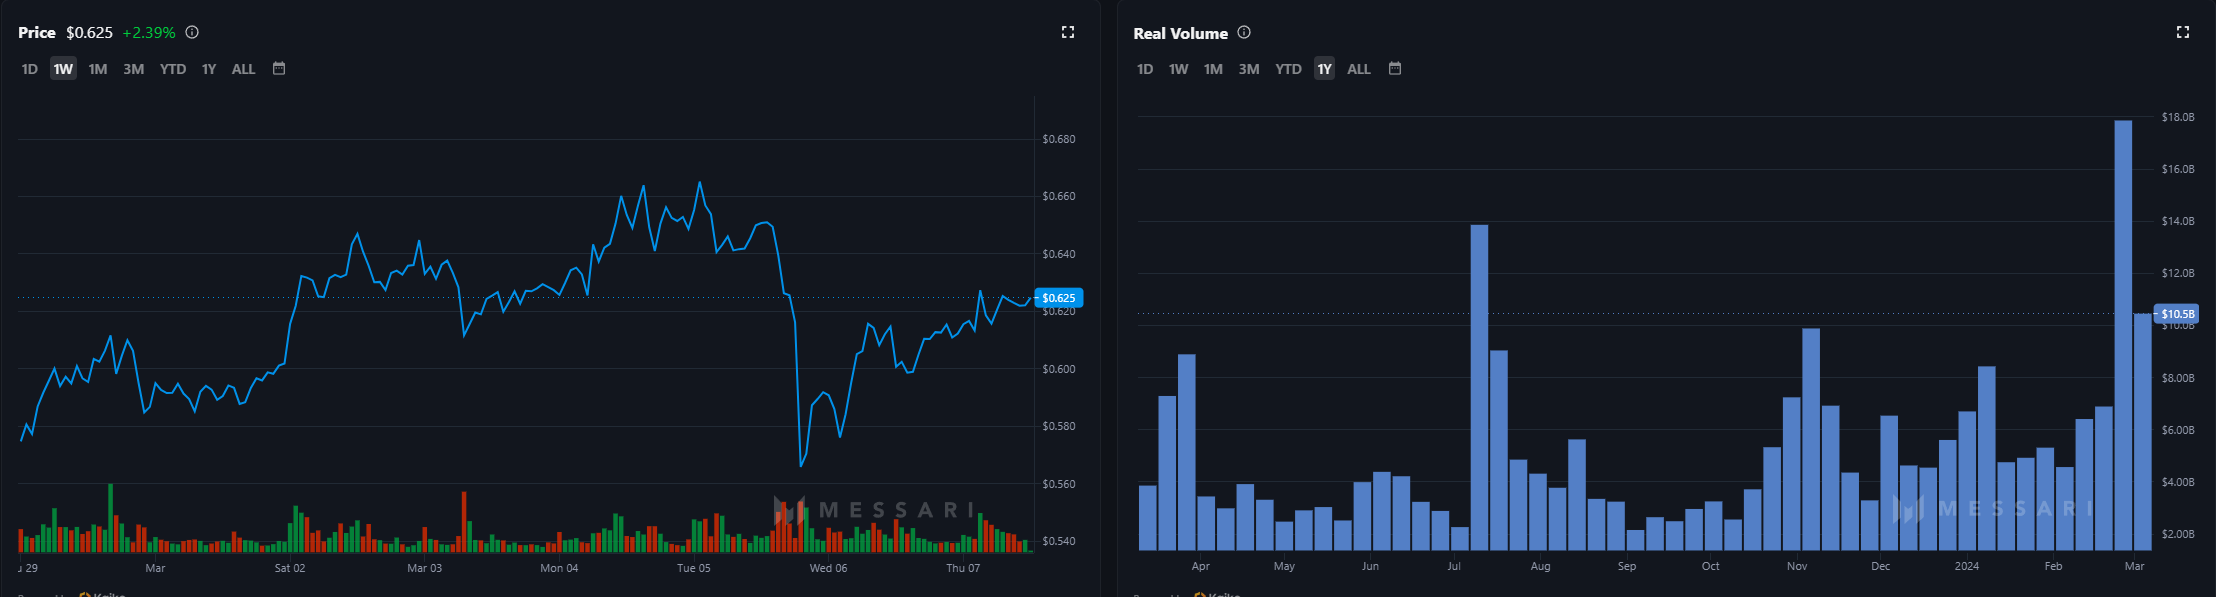This screenshot has width=2216, height=597.
Task: Switch Real Volume chart to 1W
Action: 1179,69
